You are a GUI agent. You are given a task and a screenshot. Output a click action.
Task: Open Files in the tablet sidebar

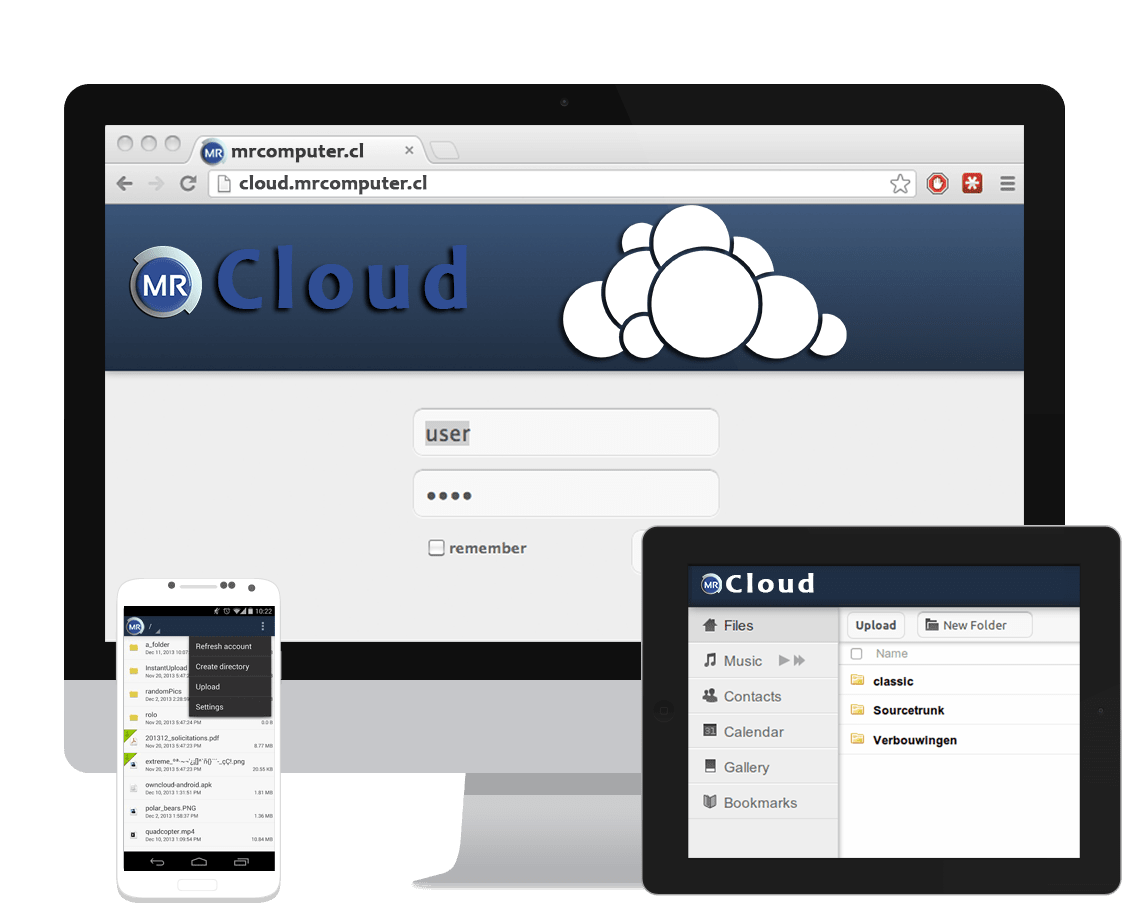click(763, 625)
